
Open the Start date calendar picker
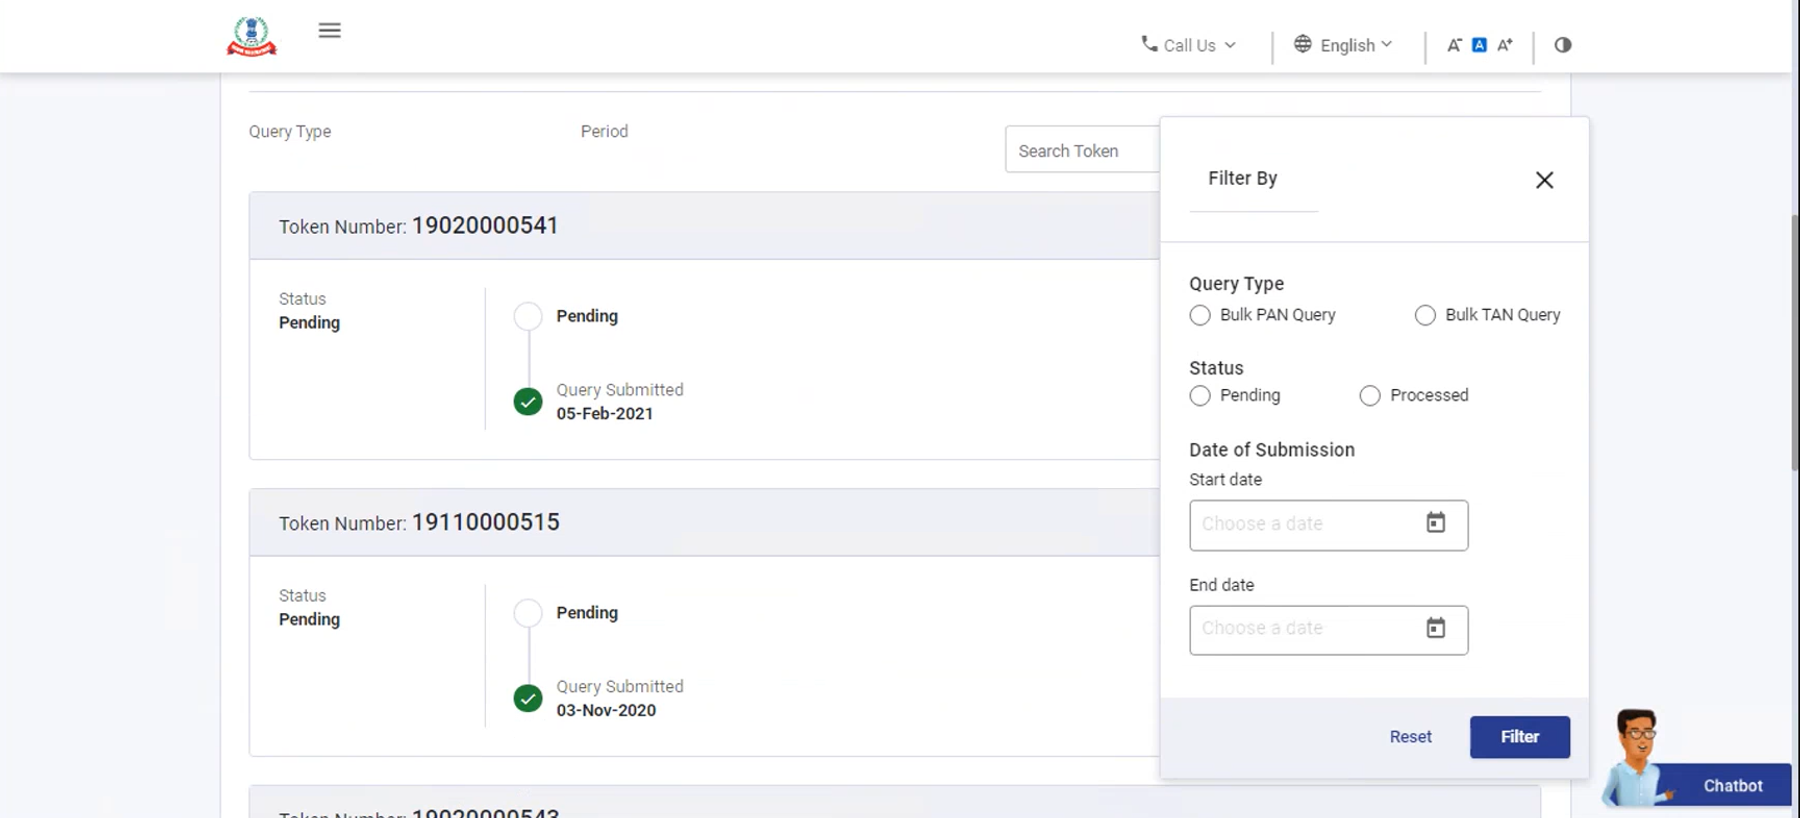click(x=1435, y=523)
